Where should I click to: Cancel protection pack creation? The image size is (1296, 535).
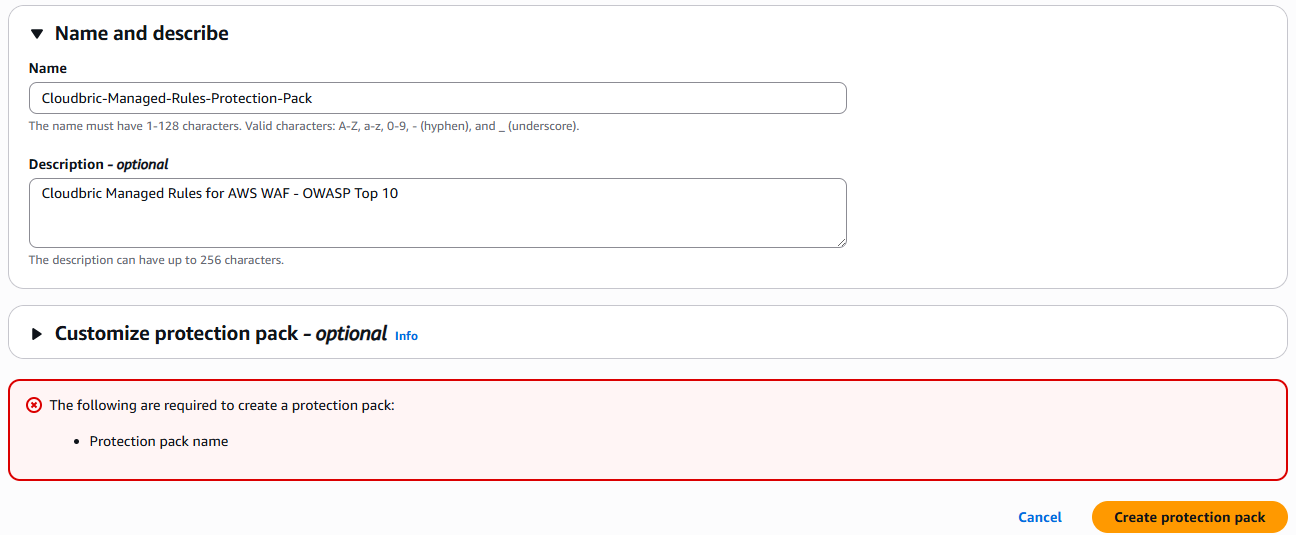point(1040,517)
